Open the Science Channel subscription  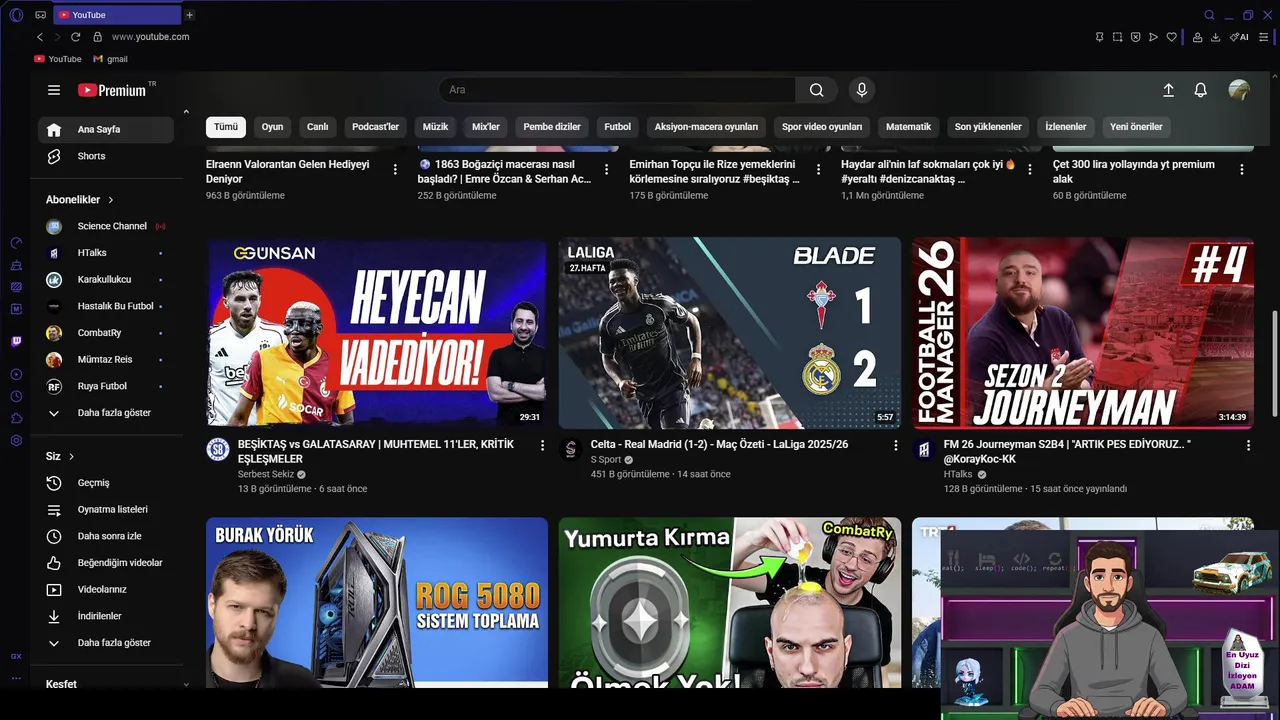[x=106, y=226]
